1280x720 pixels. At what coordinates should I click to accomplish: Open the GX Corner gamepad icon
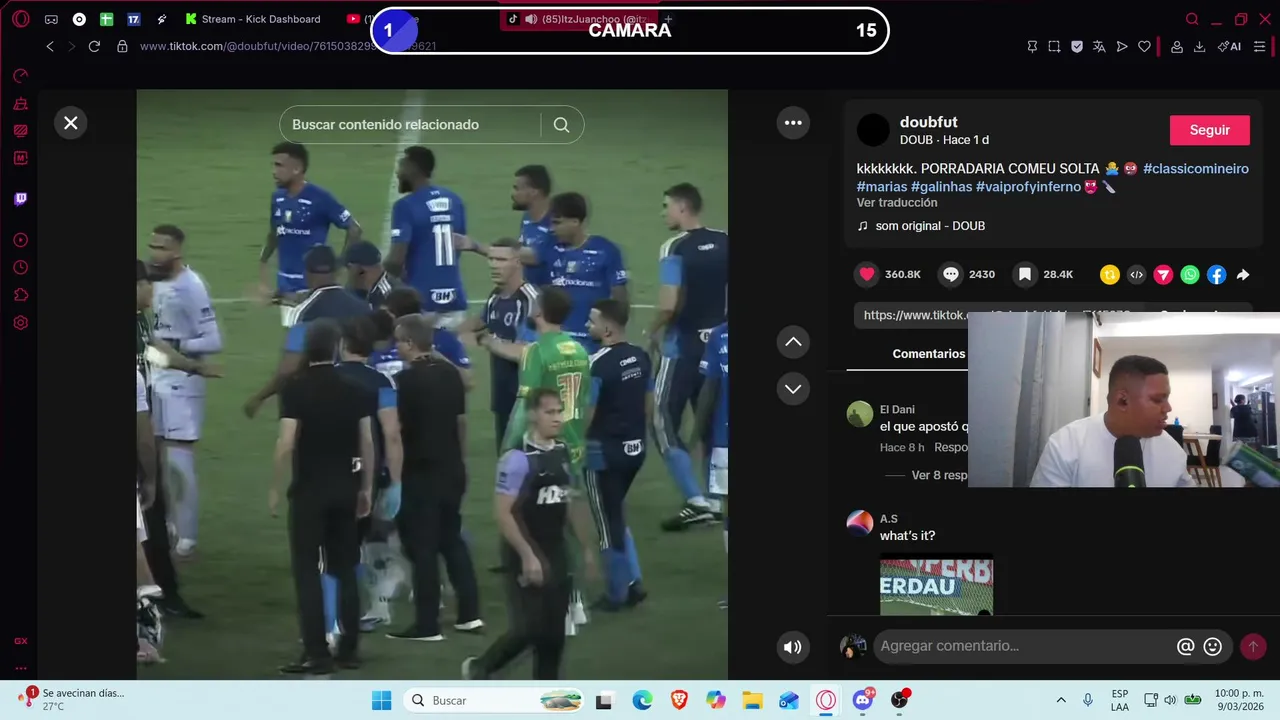[x=52, y=19]
